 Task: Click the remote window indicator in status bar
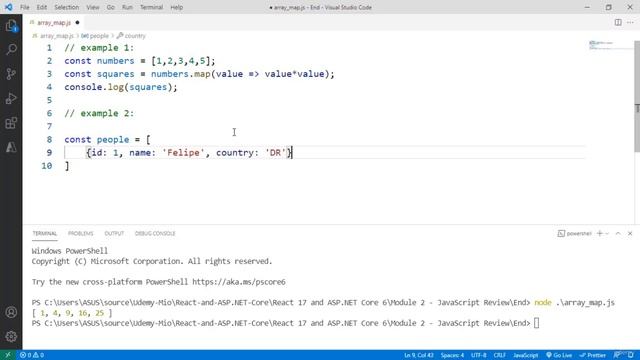coord(7,355)
